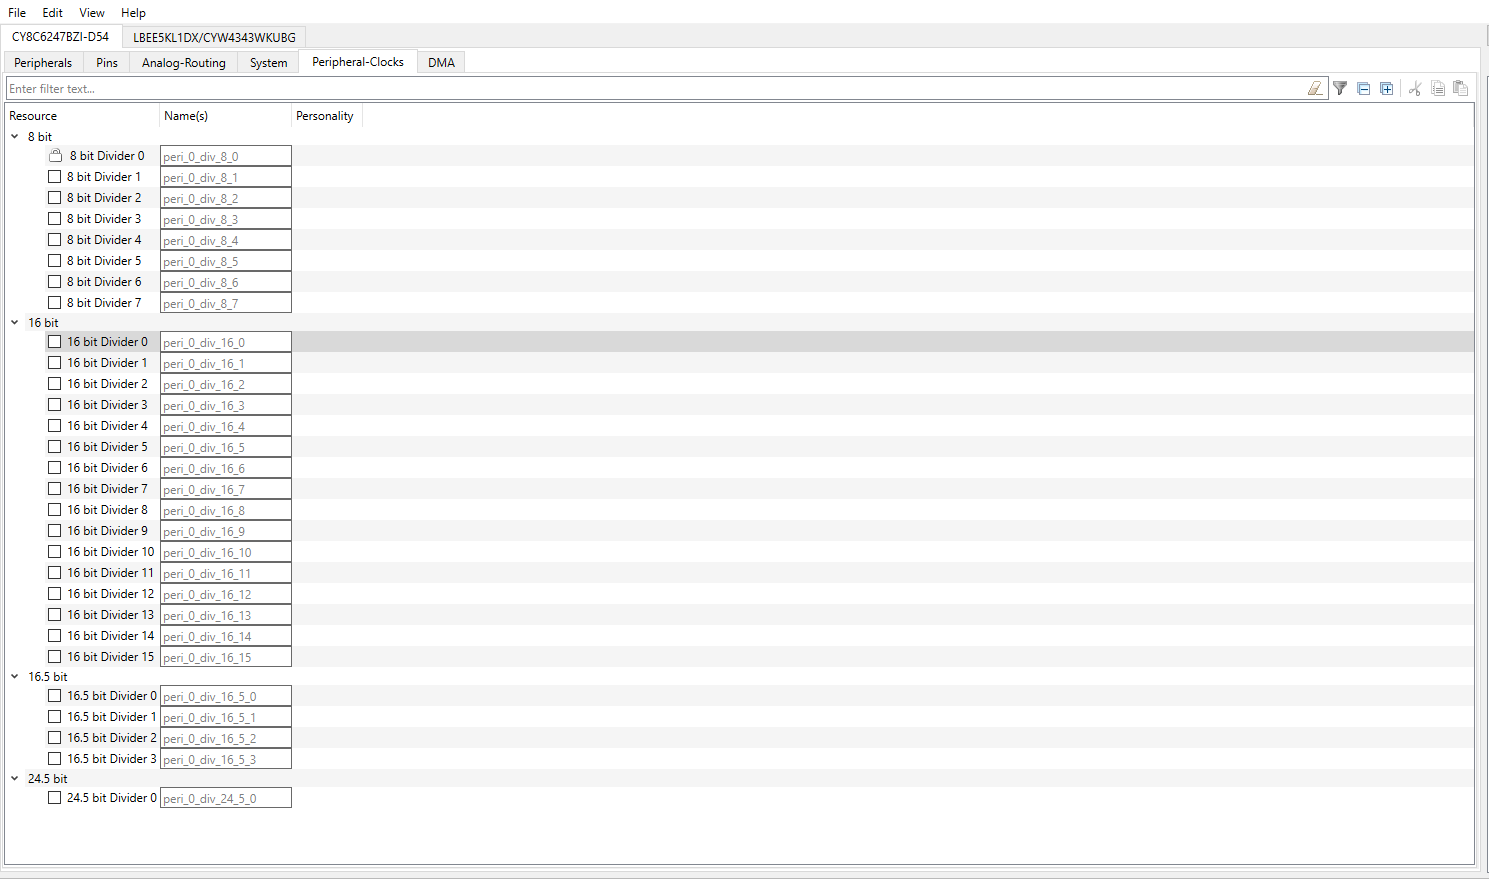This screenshot has height=879, width=1489.
Task: Click the peri_0_div_16_14 name field
Action: (226, 636)
